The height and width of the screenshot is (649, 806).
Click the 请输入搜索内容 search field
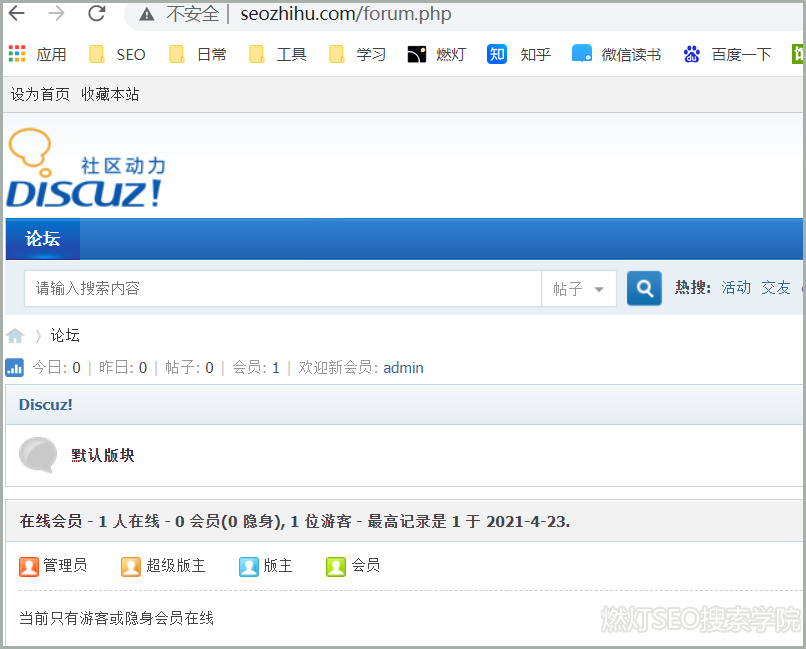[283, 288]
